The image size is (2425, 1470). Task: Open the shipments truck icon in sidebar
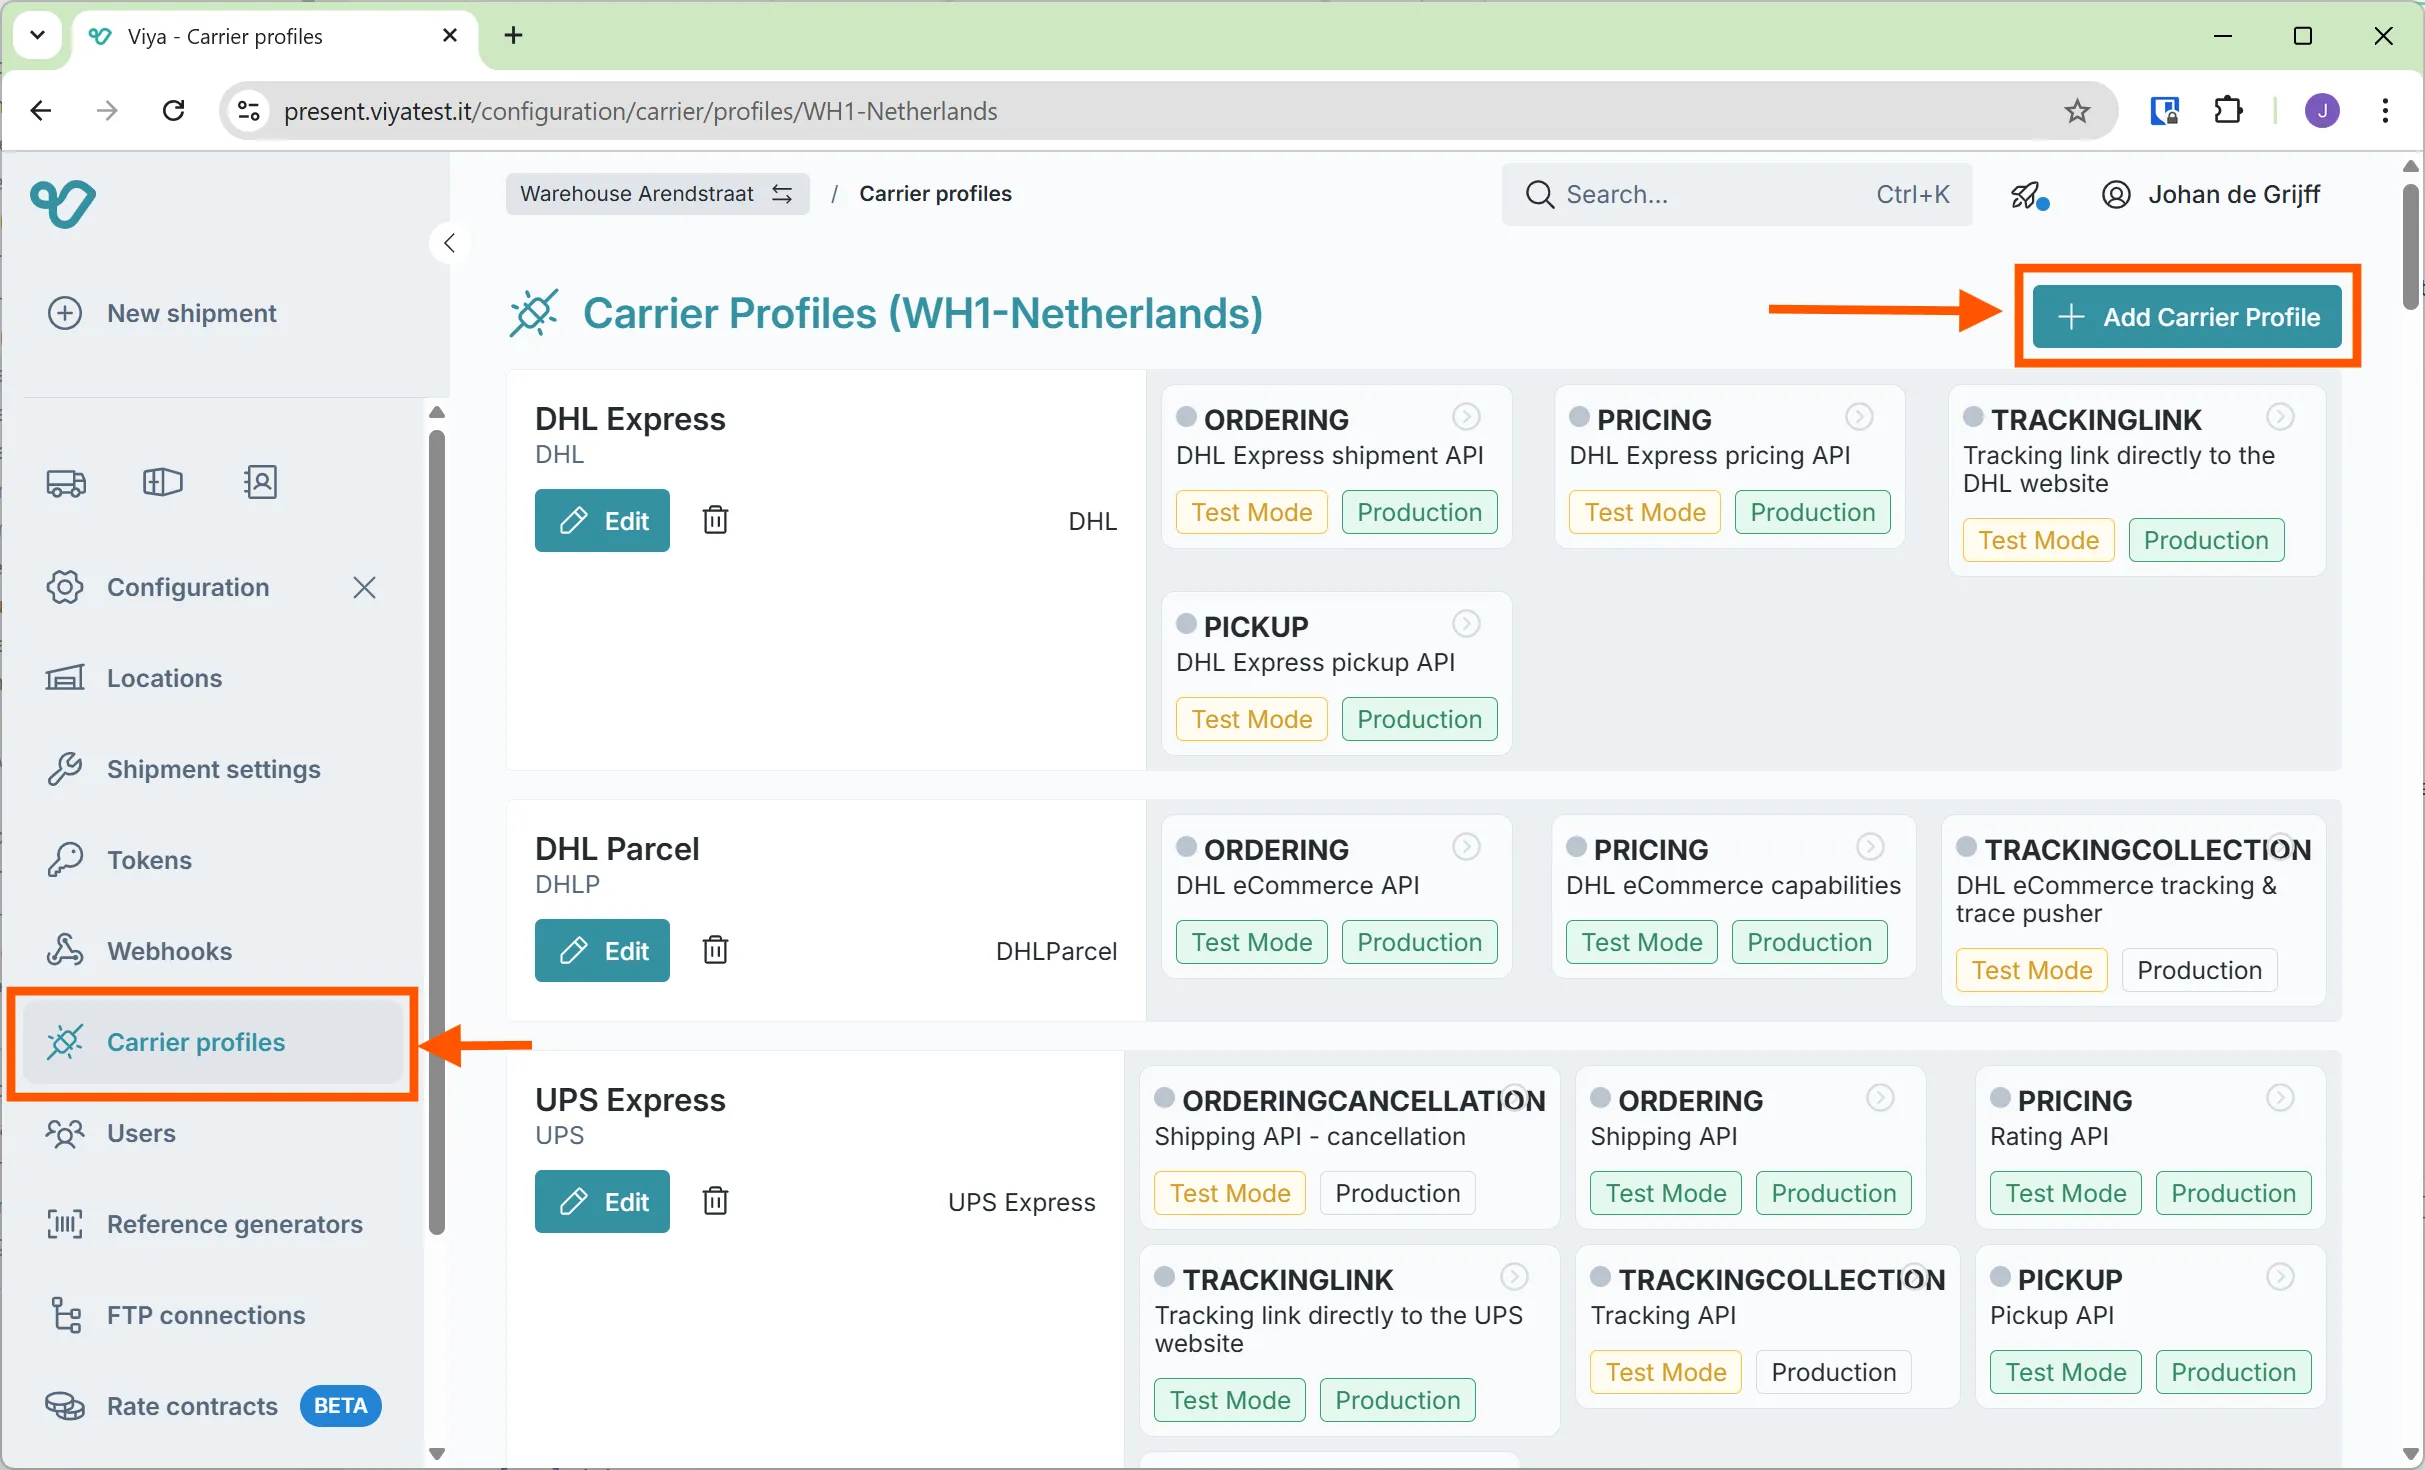[66, 483]
